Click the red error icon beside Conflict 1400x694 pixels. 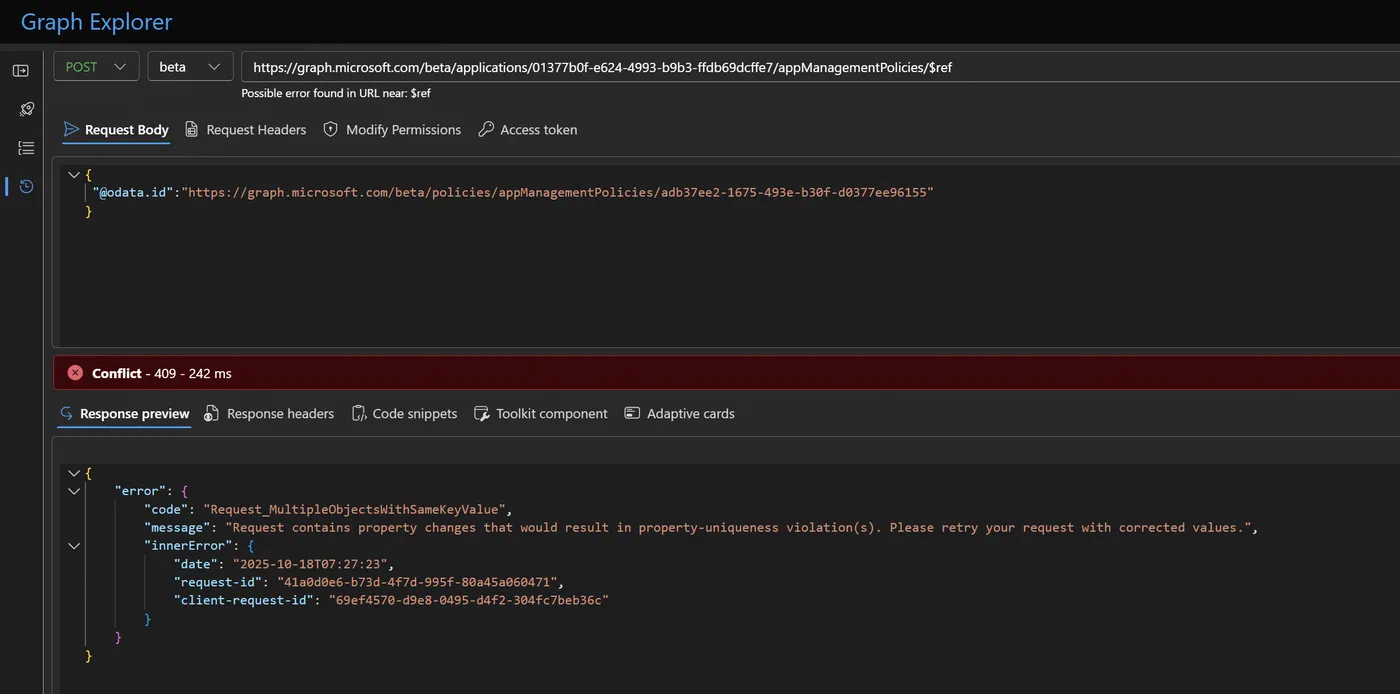(x=75, y=373)
